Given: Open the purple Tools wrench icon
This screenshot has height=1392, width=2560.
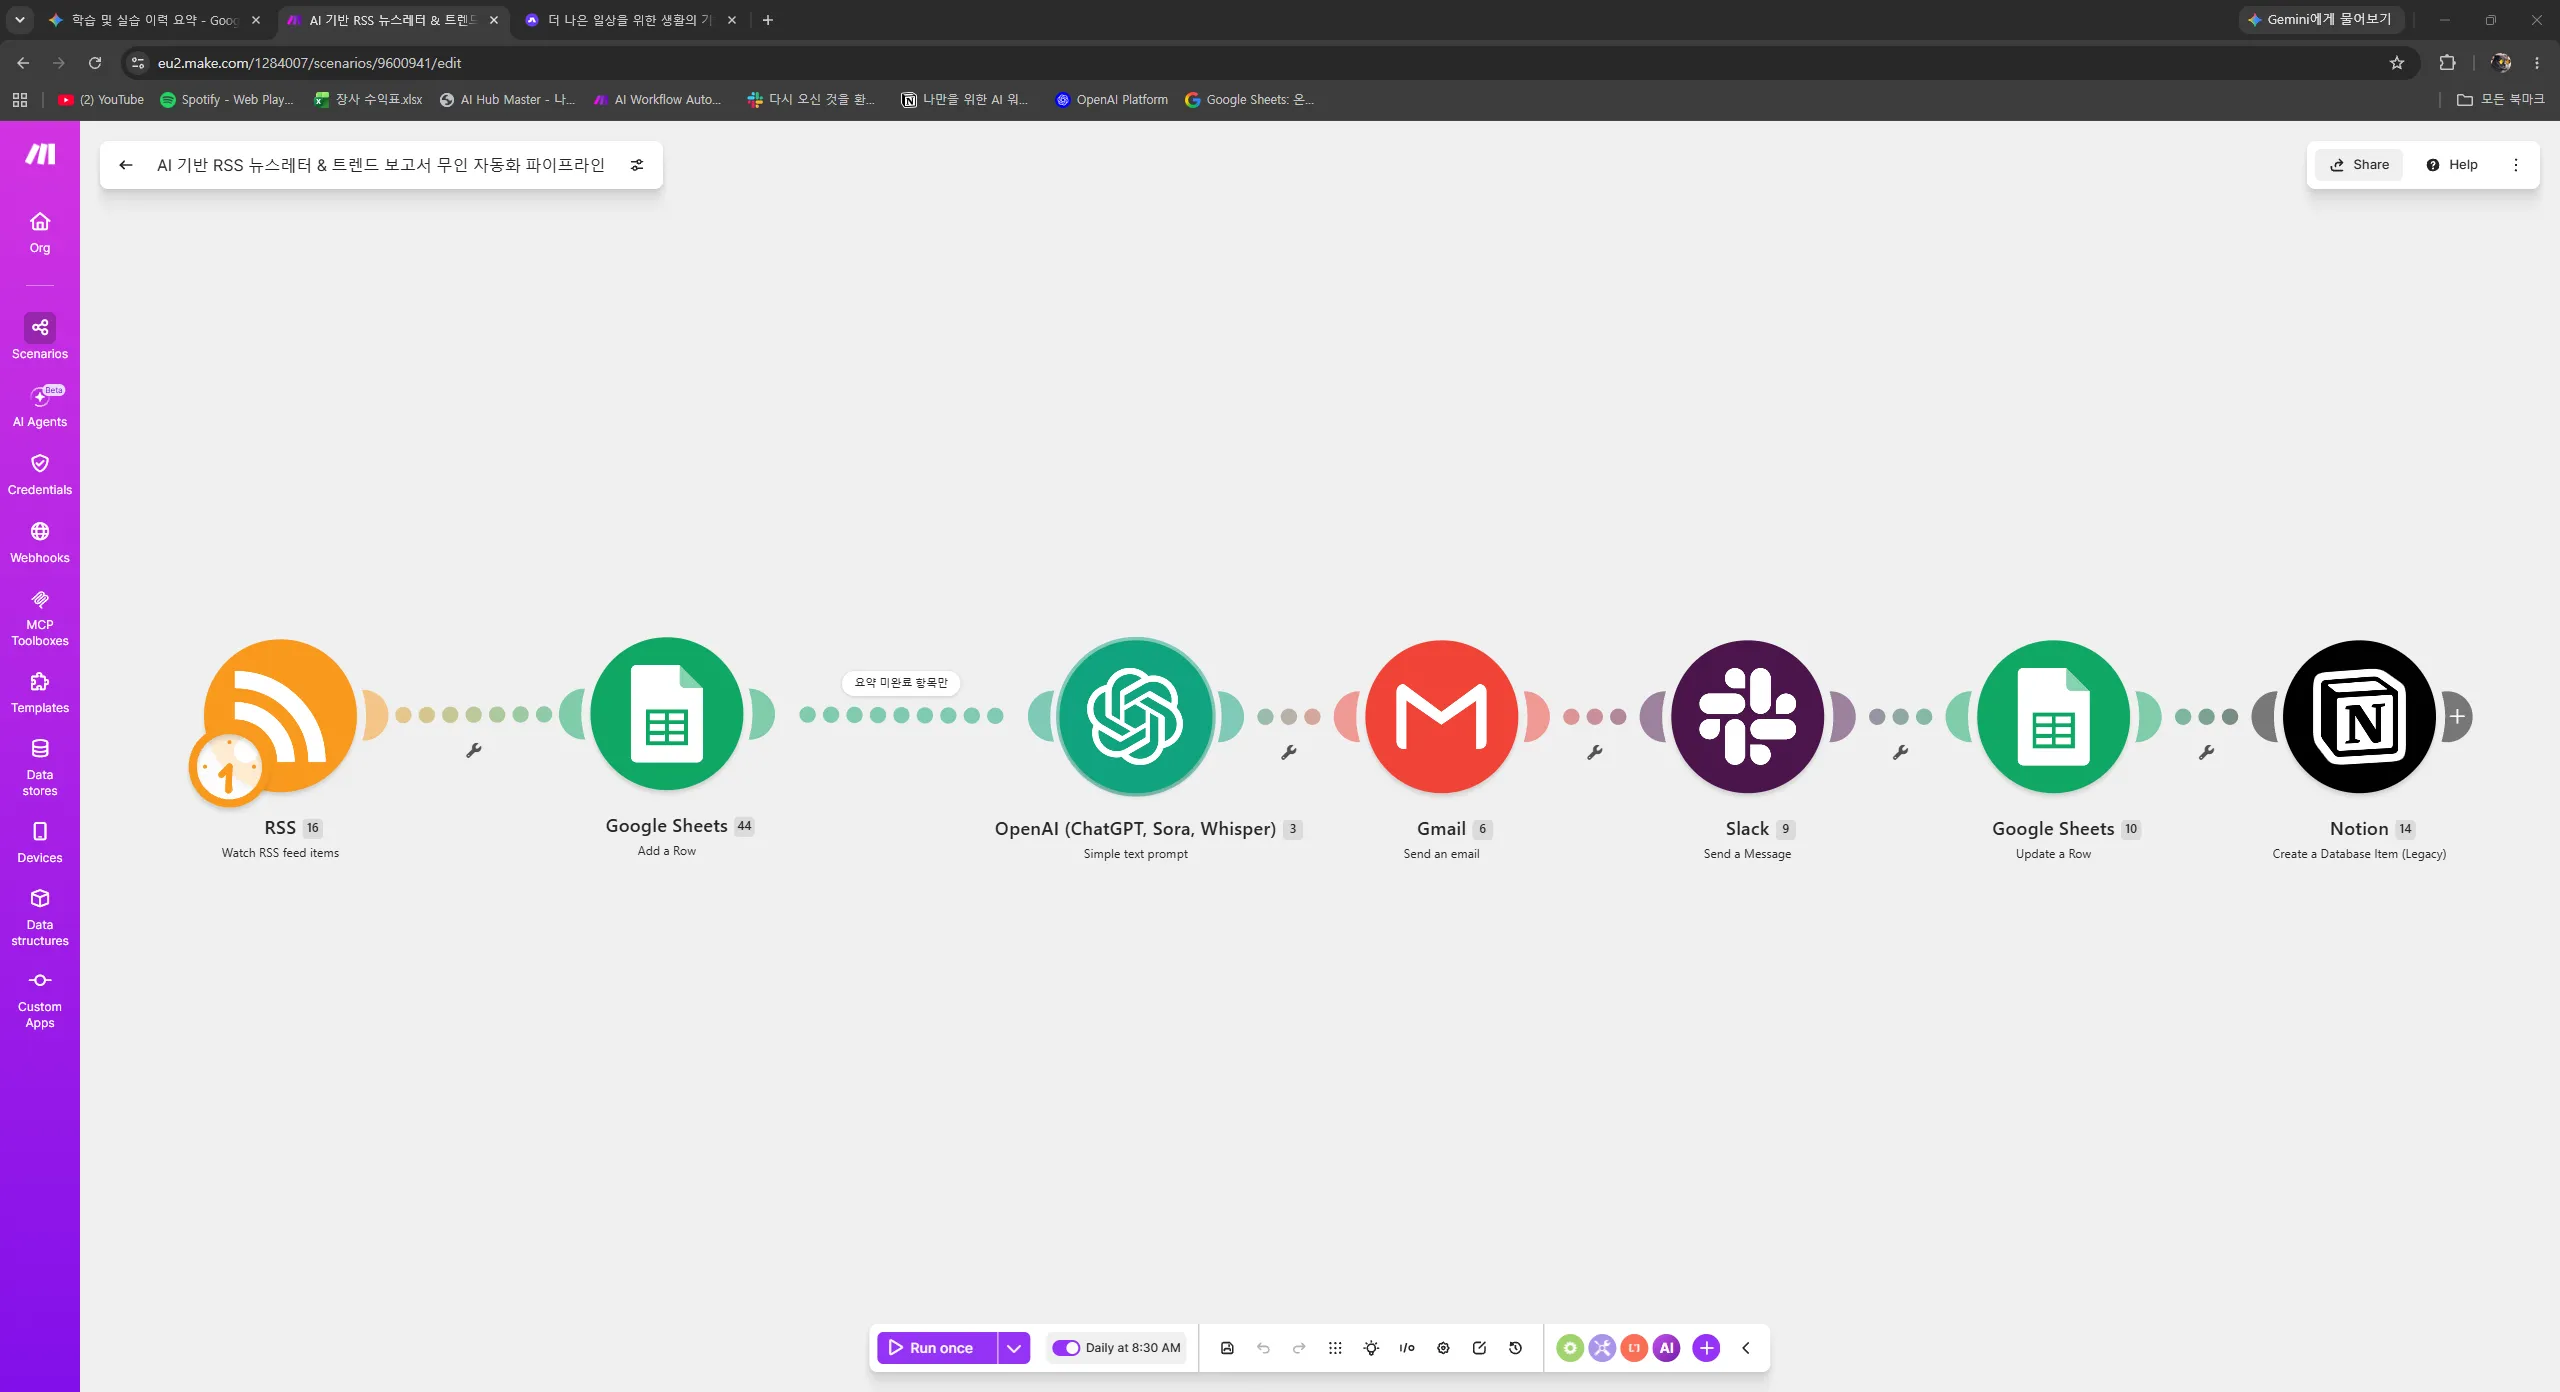Looking at the screenshot, I should click(x=1602, y=1348).
